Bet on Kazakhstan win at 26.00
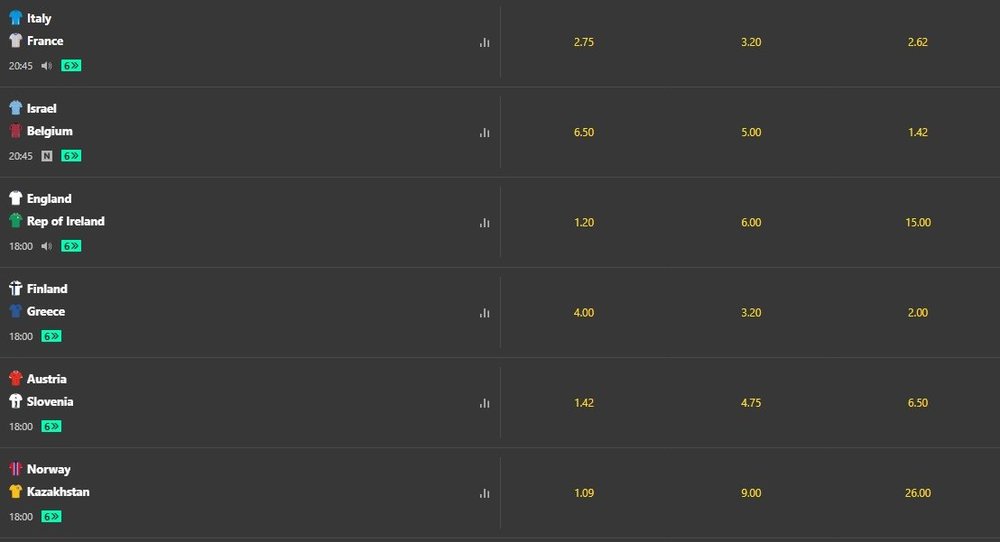Viewport: 1000px width, 542px height. (917, 493)
